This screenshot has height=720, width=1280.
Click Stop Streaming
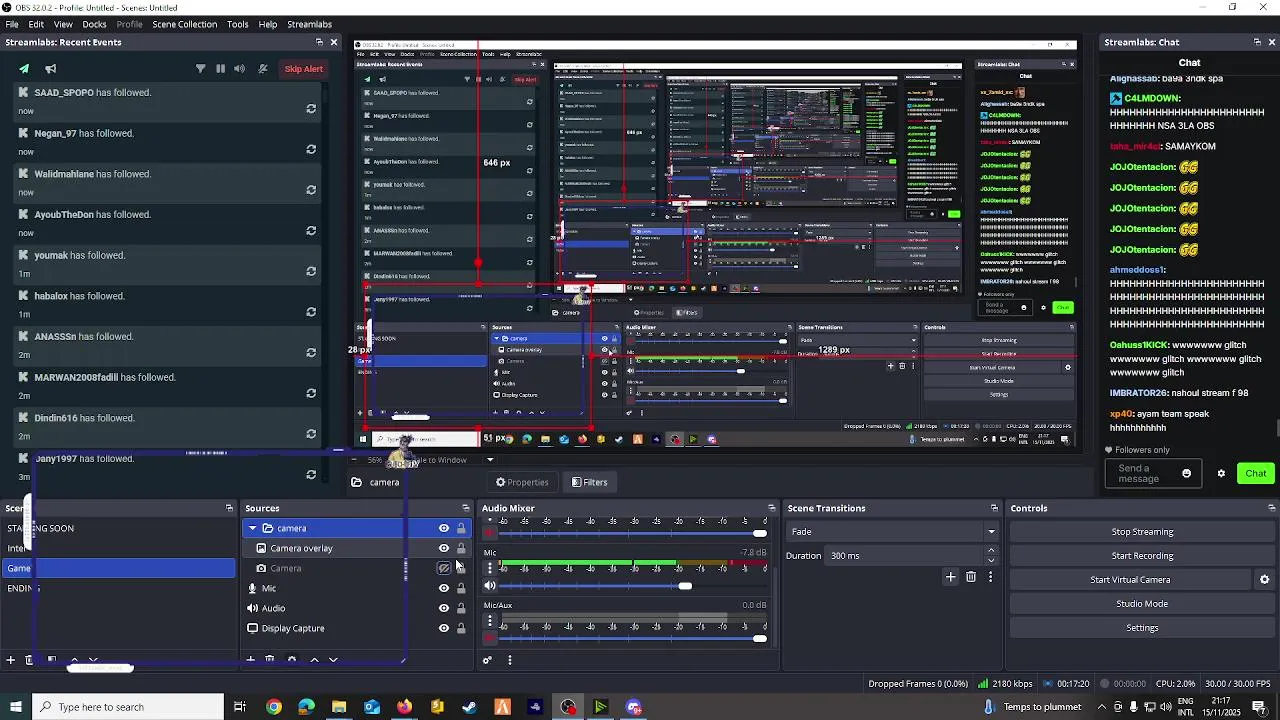click(x=1142, y=532)
